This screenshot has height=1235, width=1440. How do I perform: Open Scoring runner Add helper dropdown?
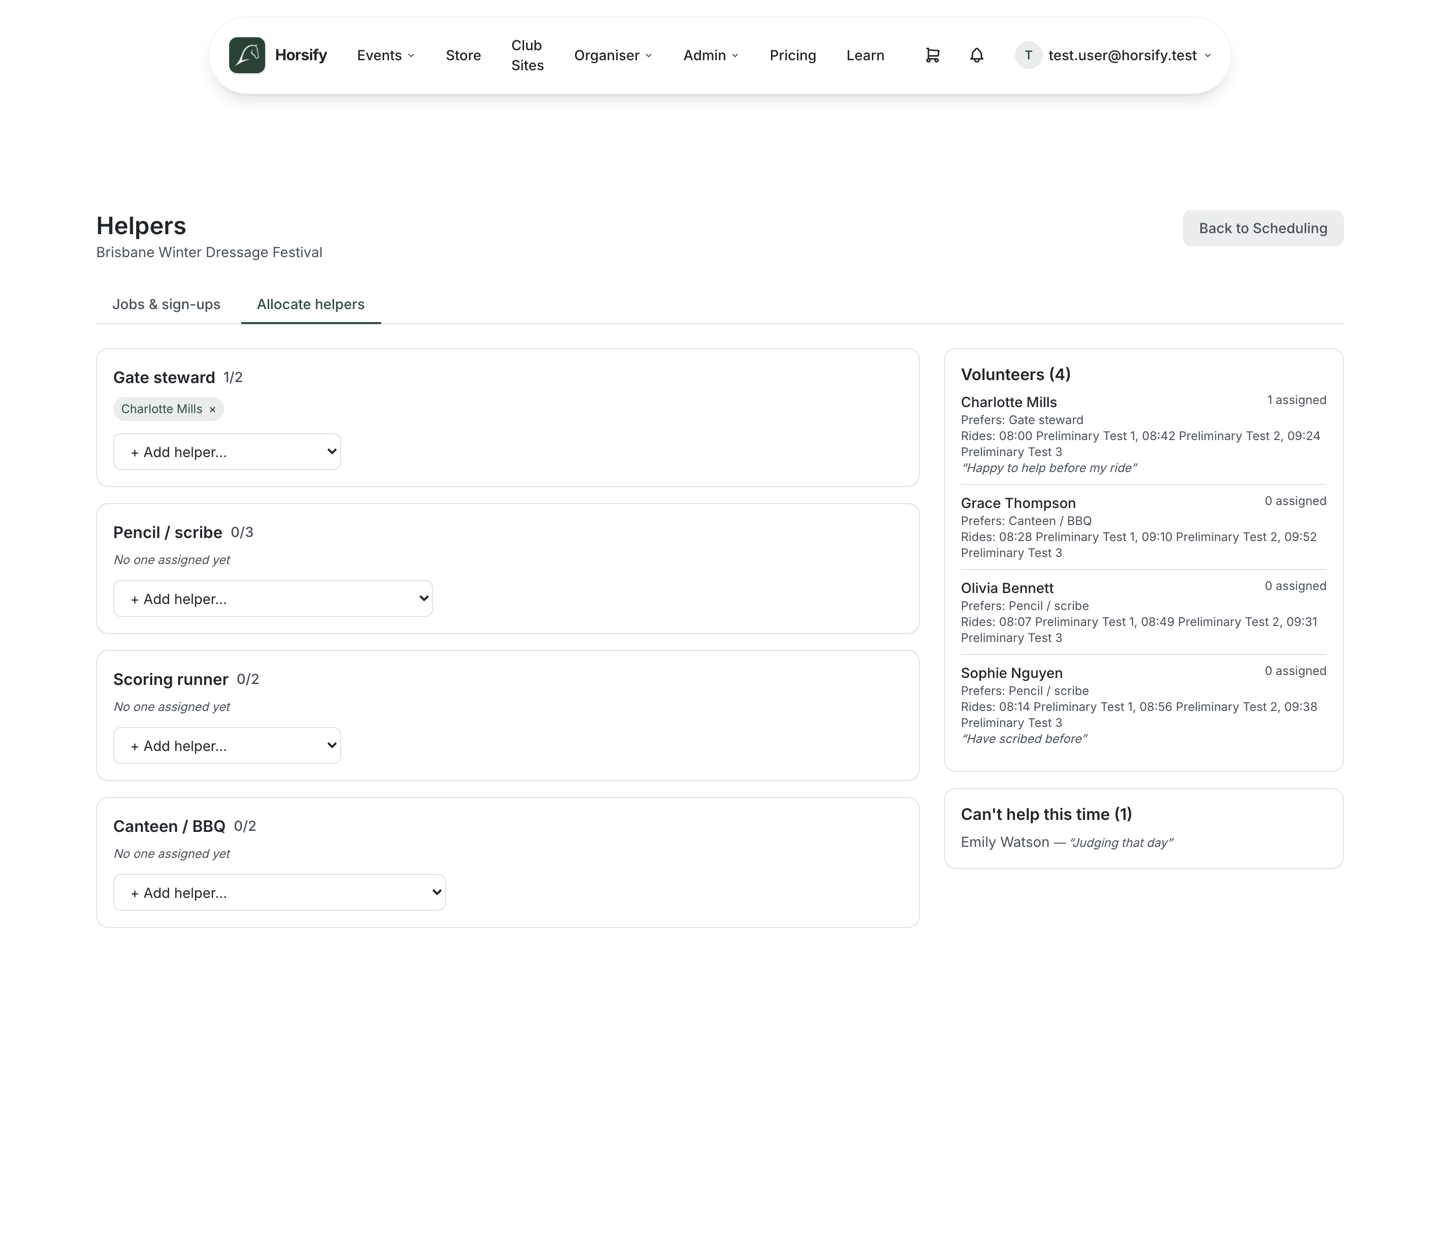(x=227, y=746)
